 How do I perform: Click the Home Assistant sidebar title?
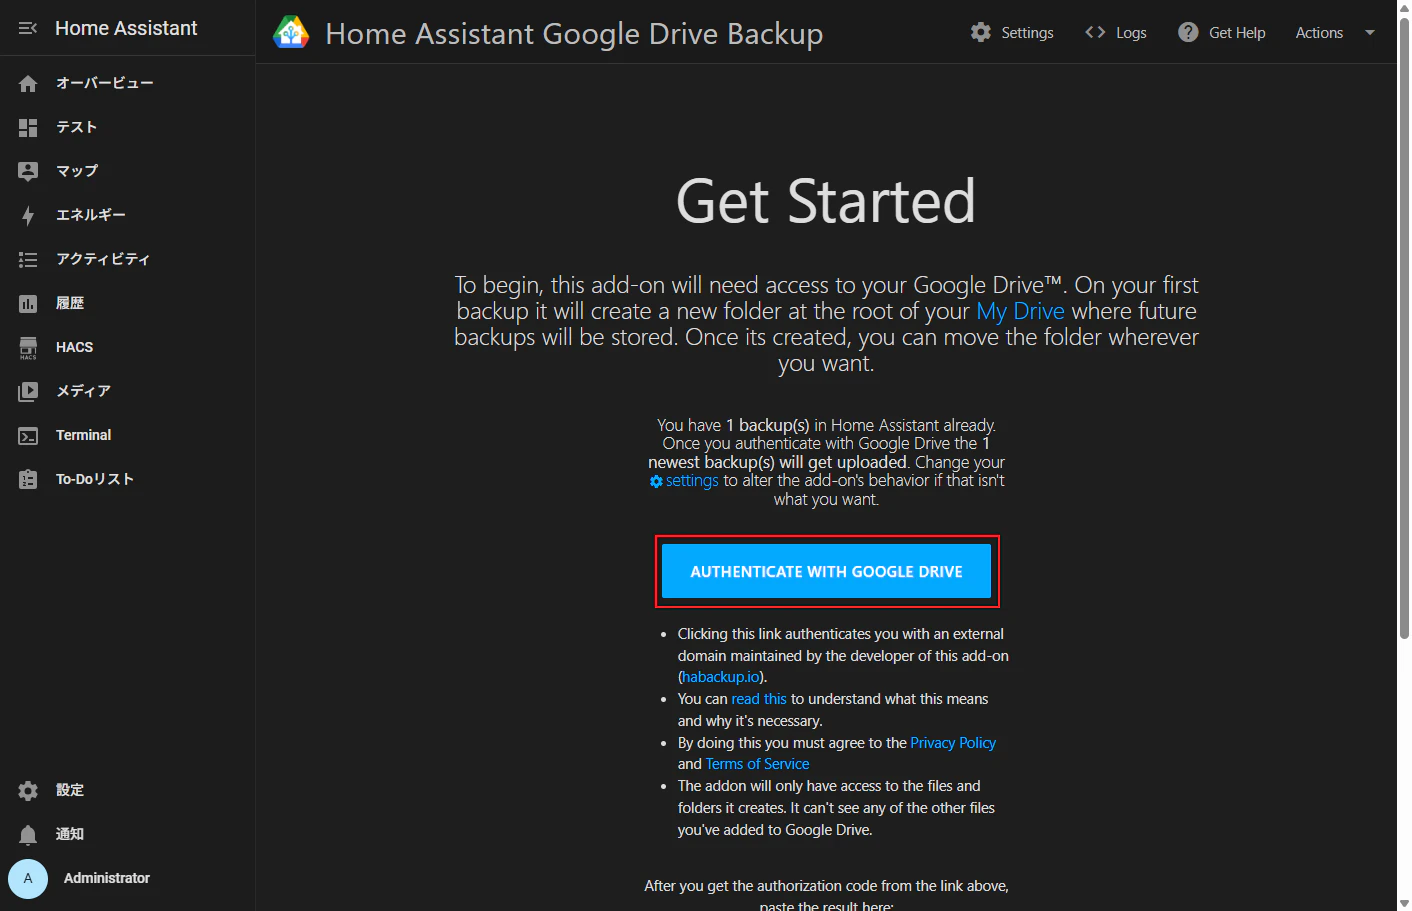(126, 28)
